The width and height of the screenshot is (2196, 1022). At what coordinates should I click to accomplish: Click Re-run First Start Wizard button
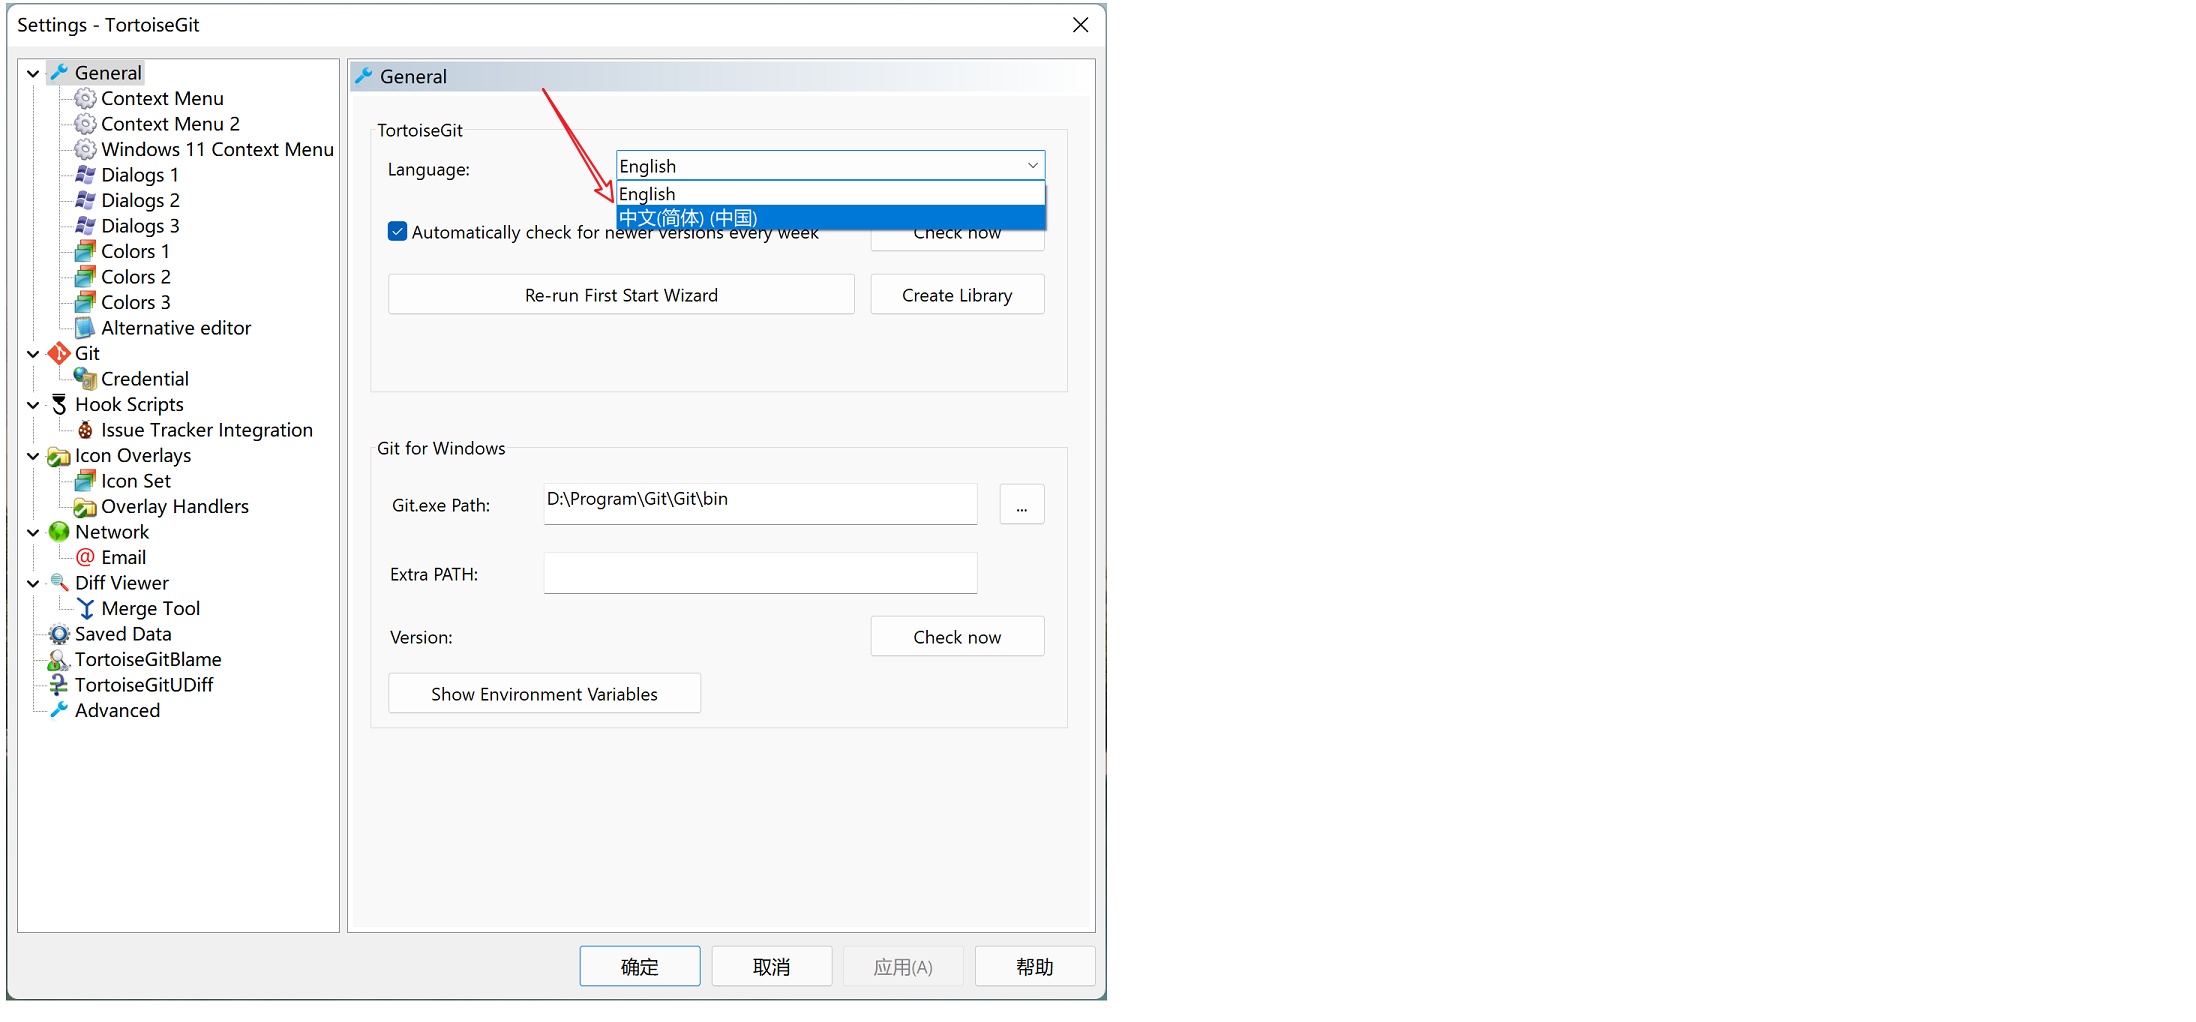(621, 295)
